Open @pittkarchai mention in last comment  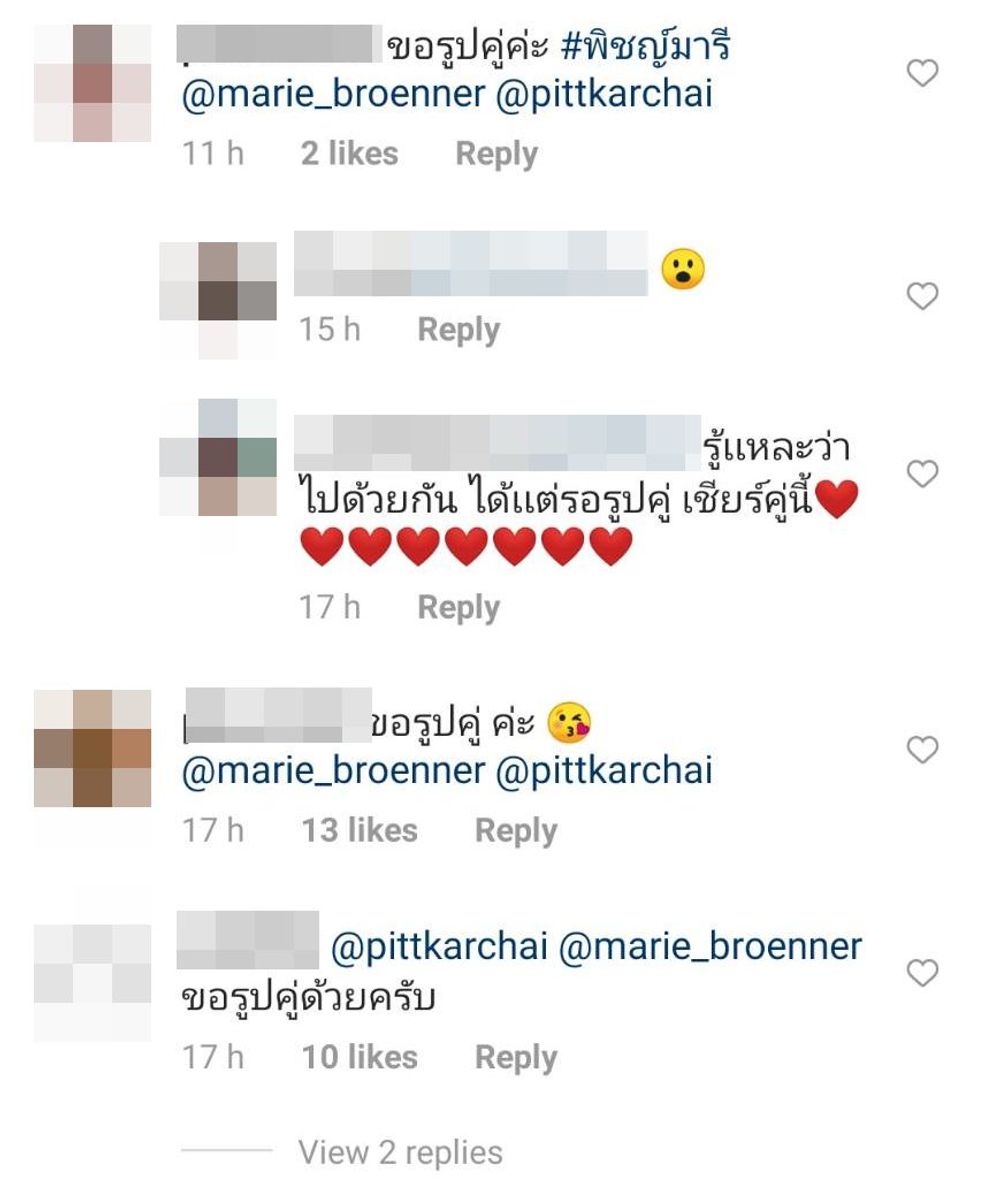[439, 947]
